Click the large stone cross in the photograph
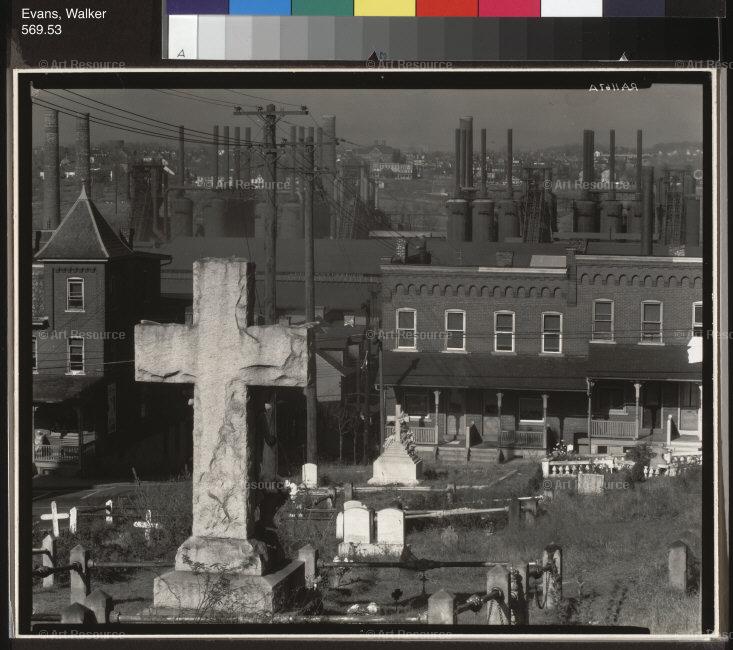733x650 pixels. pyautogui.click(x=221, y=433)
